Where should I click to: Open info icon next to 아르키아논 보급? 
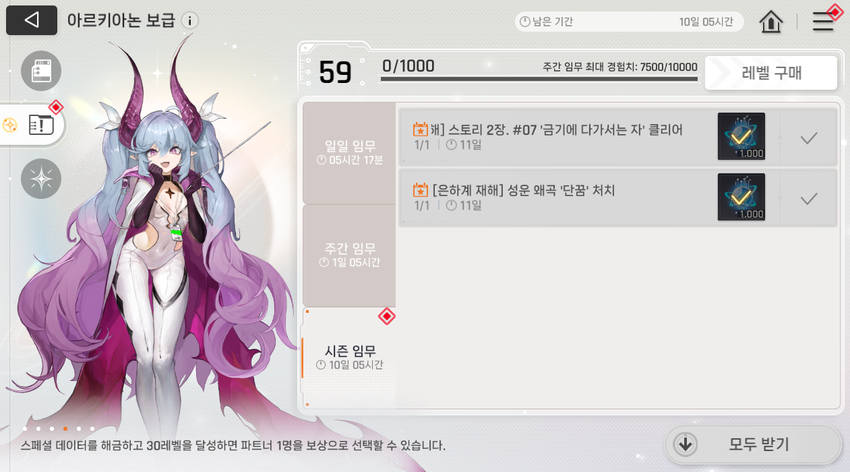[190, 21]
